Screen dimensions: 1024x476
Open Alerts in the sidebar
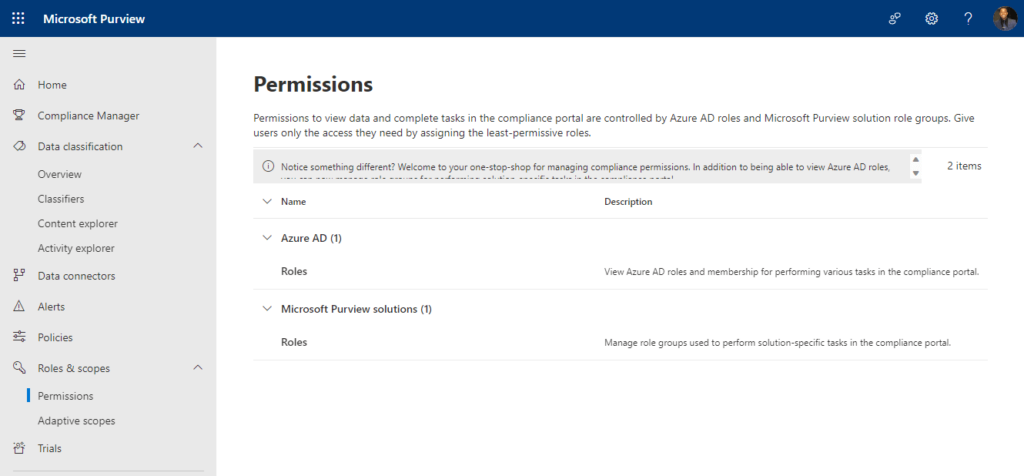click(x=51, y=307)
